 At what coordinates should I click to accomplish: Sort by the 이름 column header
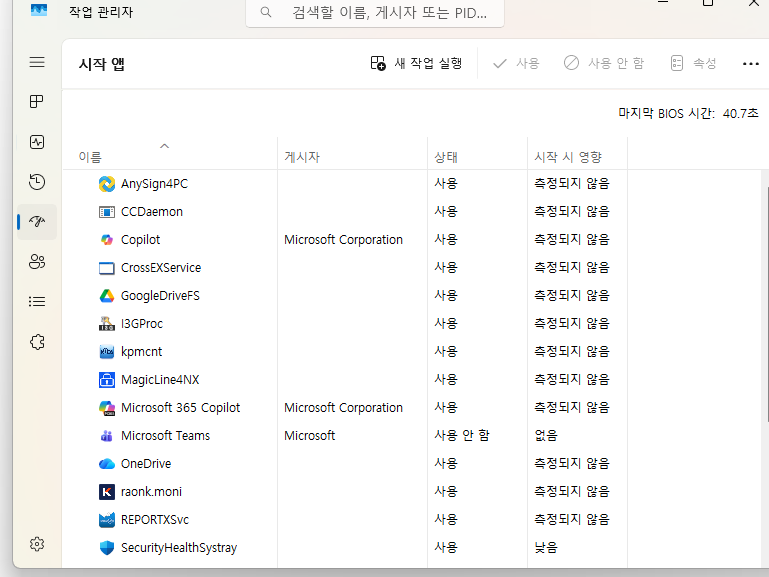(x=170, y=154)
